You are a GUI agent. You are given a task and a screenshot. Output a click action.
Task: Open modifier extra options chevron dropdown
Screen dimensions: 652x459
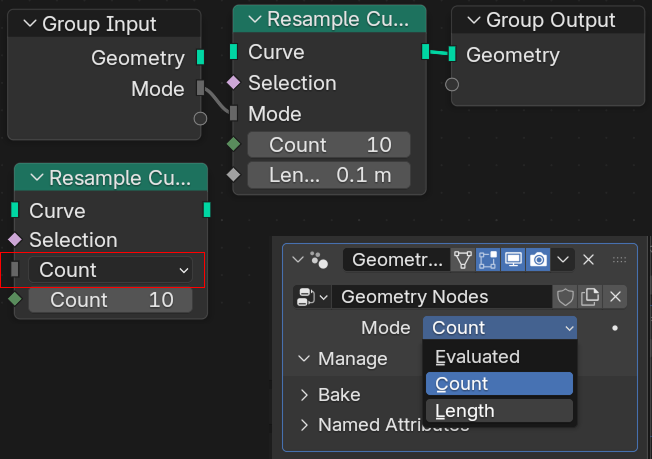pyautogui.click(x=564, y=260)
